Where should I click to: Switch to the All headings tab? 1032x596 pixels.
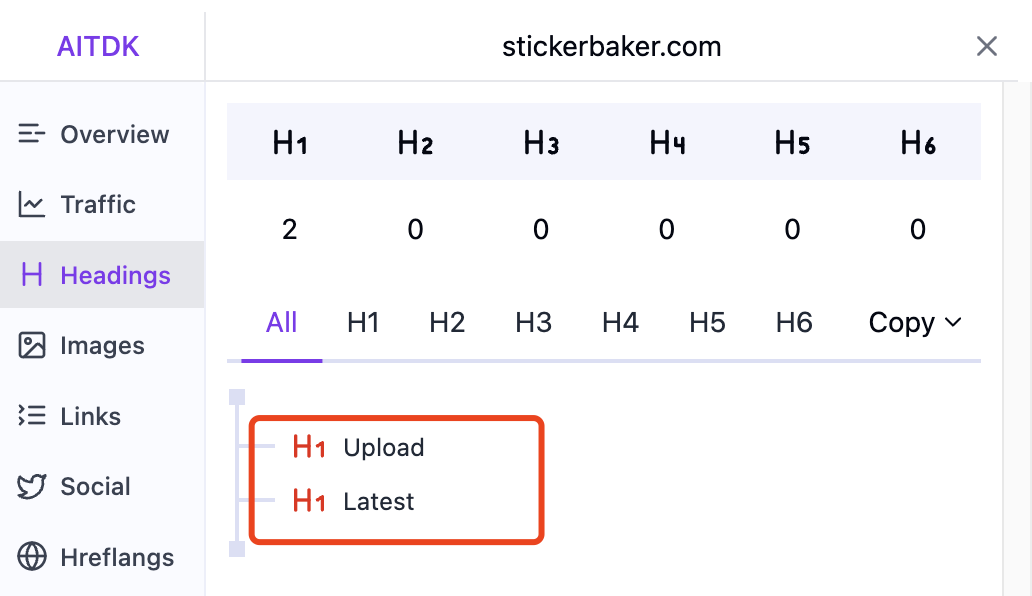click(282, 323)
